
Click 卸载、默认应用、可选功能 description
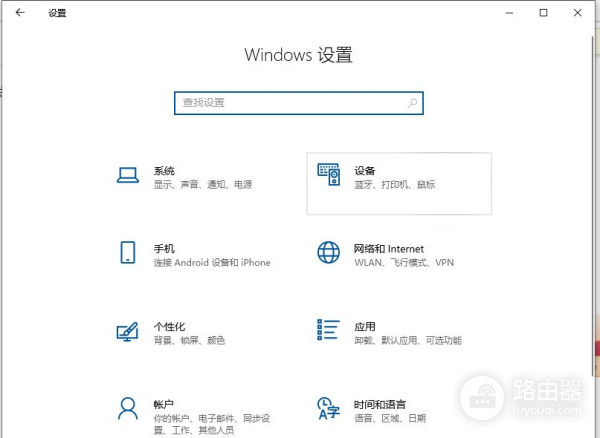408,340
